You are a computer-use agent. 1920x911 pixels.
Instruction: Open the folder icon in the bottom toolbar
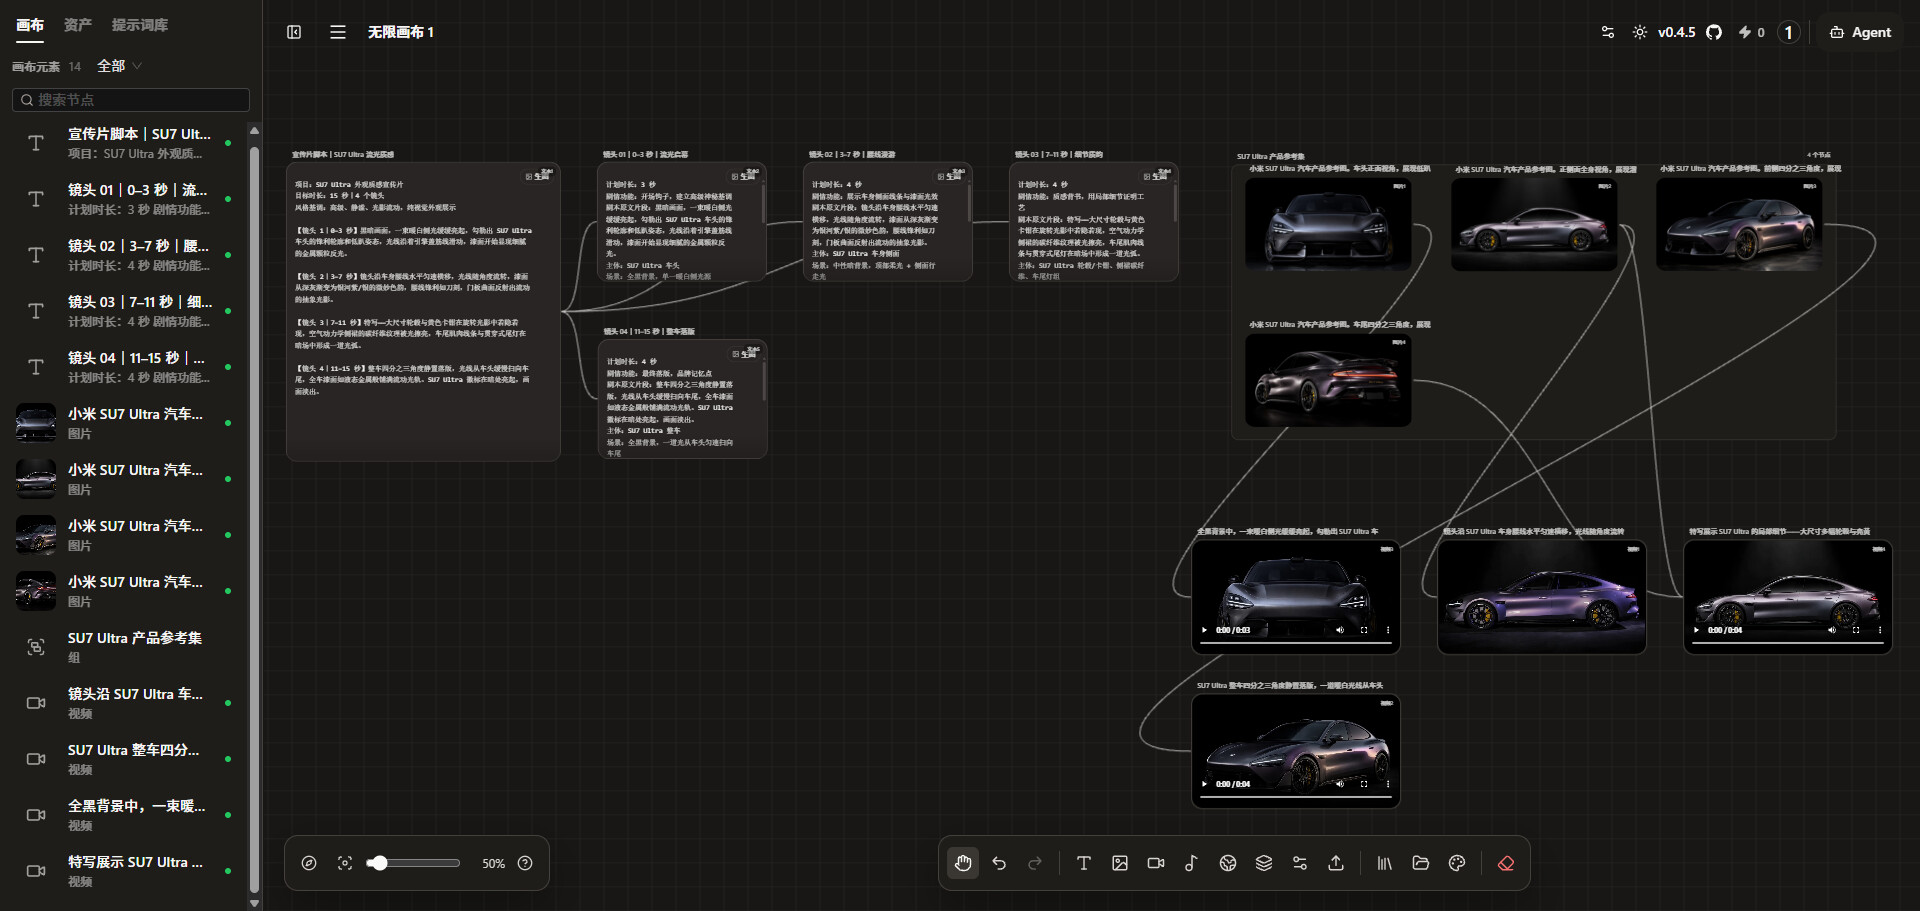(x=1421, y=863)
